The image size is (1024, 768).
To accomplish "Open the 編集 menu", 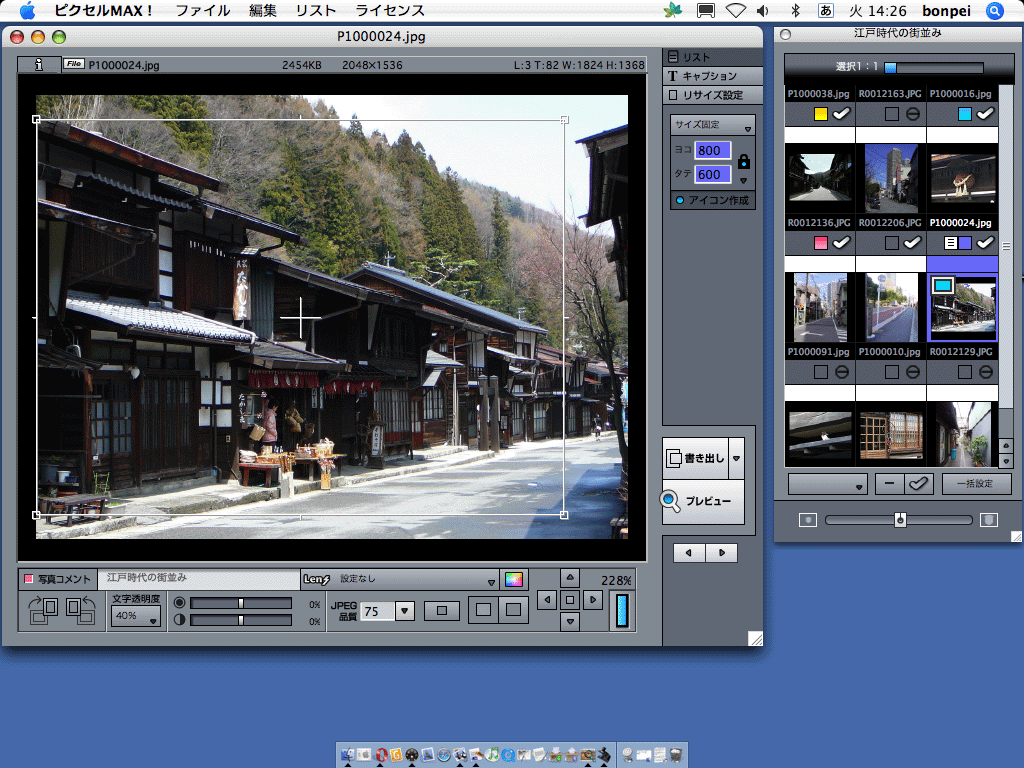I will click(x=263, y=10).
